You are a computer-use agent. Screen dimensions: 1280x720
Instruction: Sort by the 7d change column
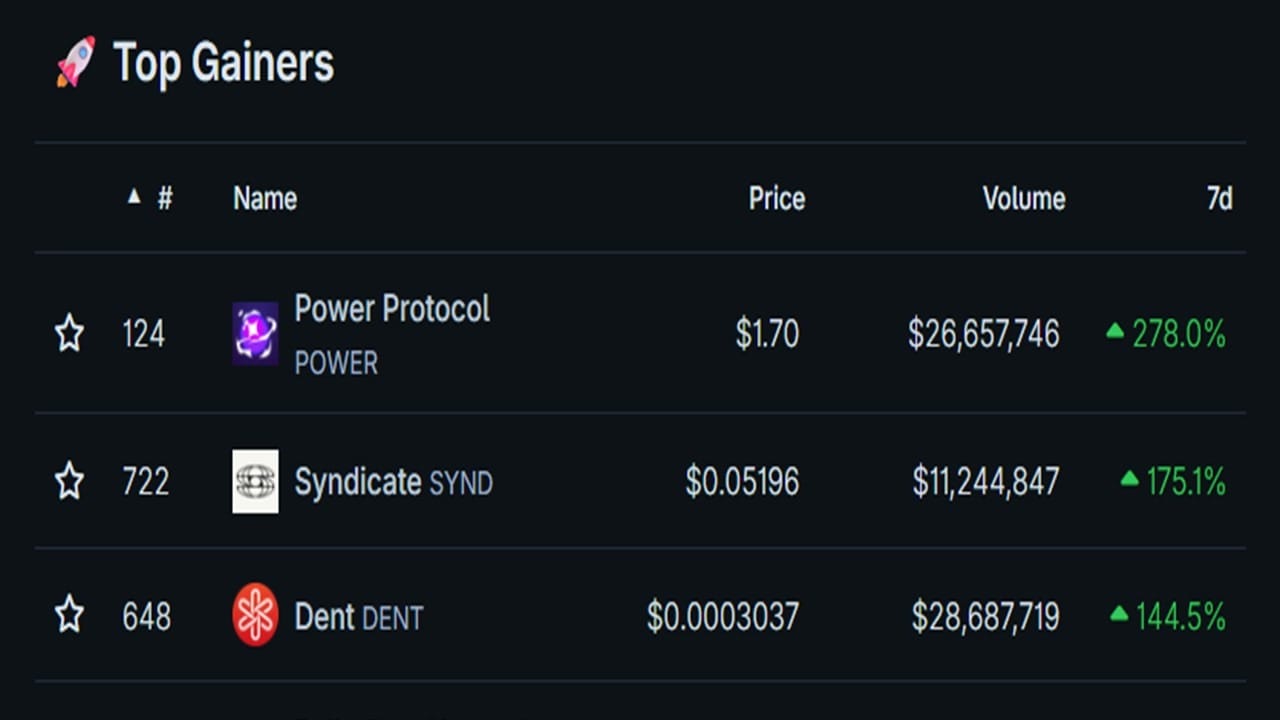1219,198
